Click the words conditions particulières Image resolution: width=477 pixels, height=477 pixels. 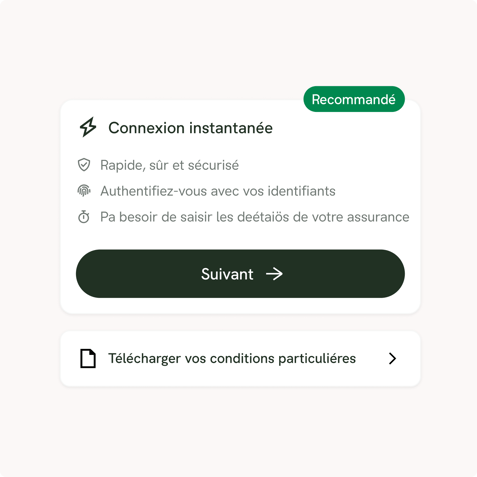283,359
